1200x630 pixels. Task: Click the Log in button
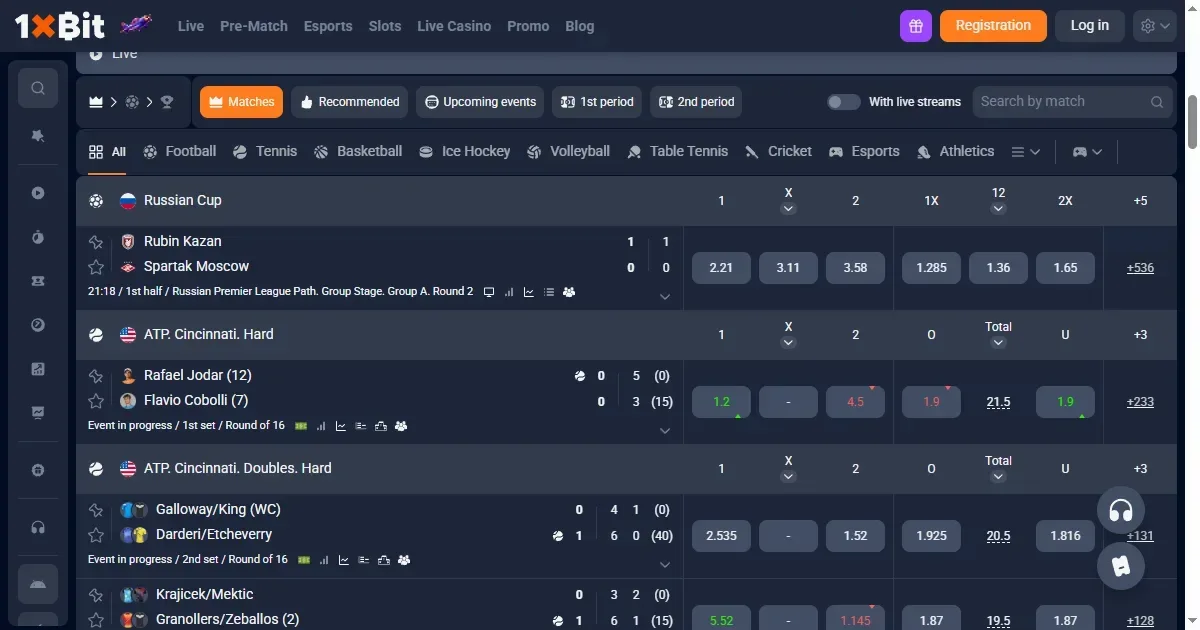tap(1090, 26)
